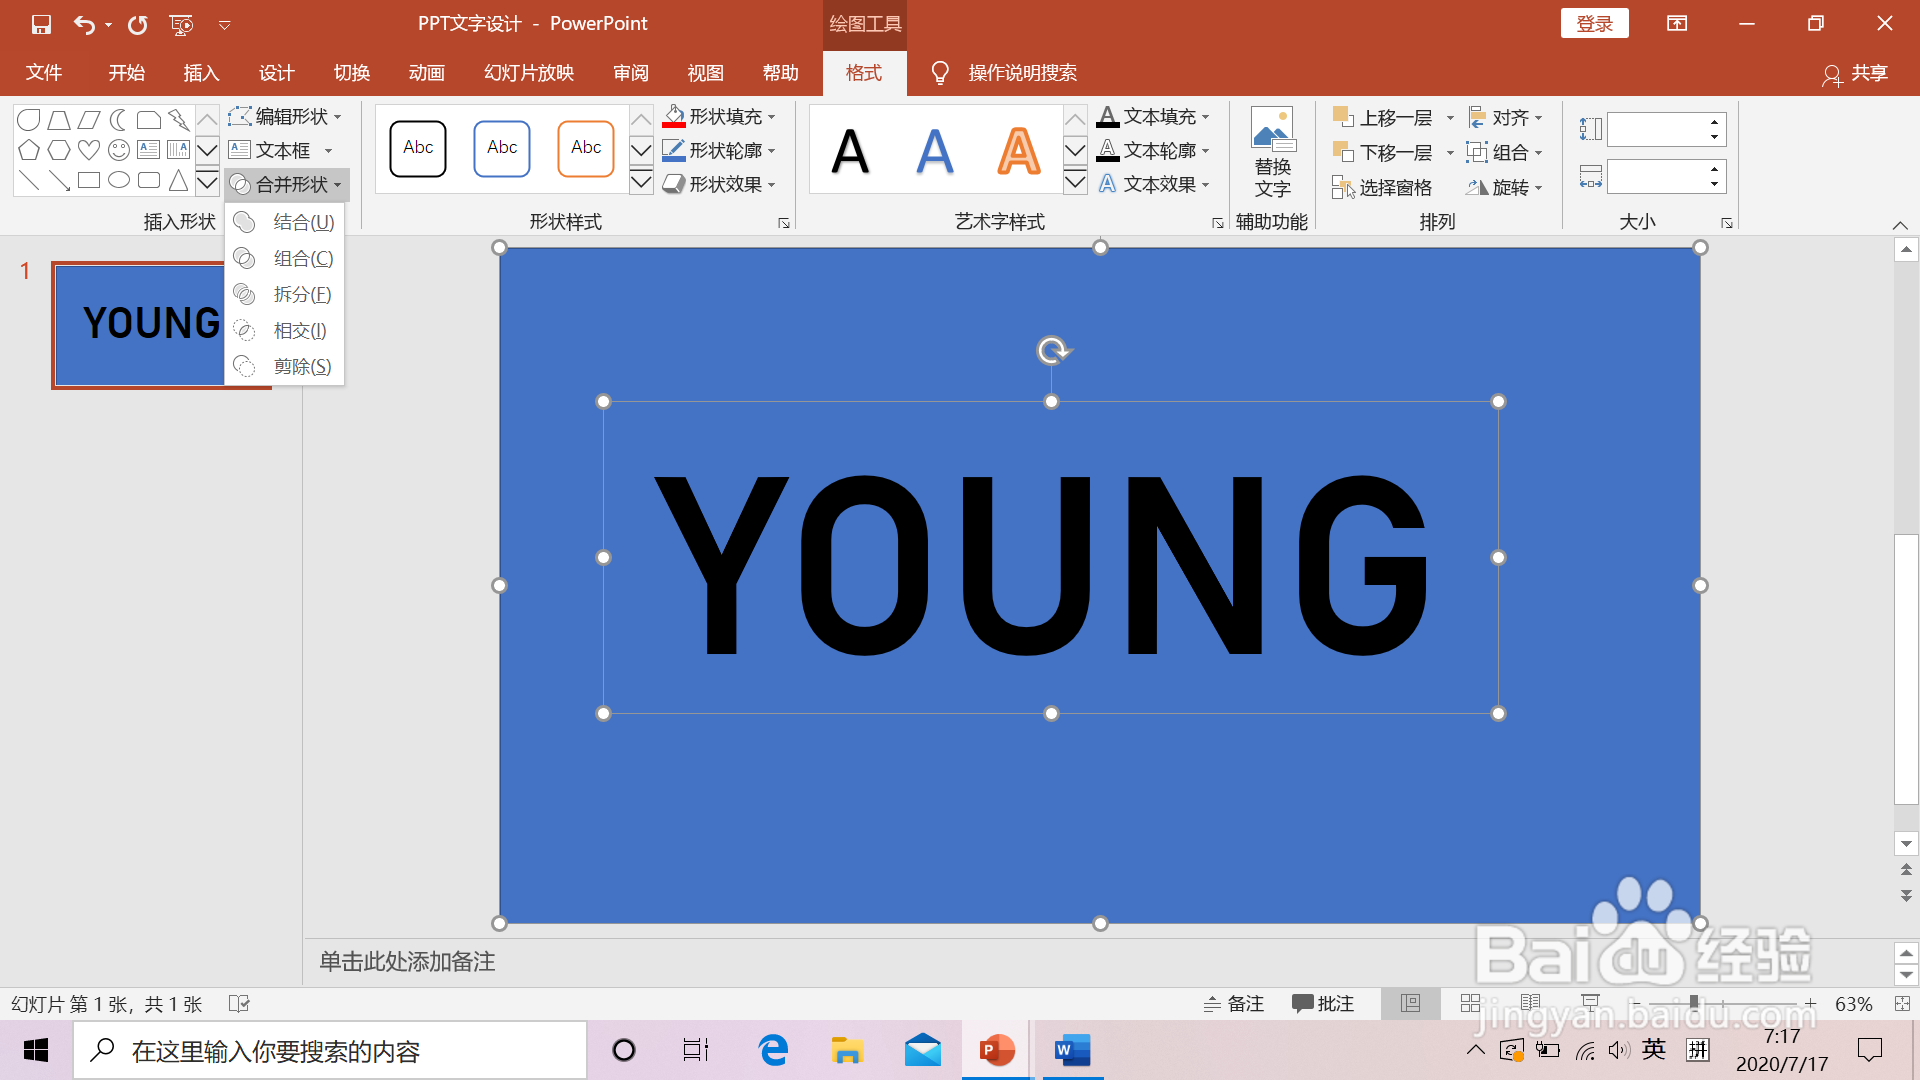This screenshot has width=1920, height=1080.
Task: Start slideshow from beginning icon
Action: click(x=181, y=24)
